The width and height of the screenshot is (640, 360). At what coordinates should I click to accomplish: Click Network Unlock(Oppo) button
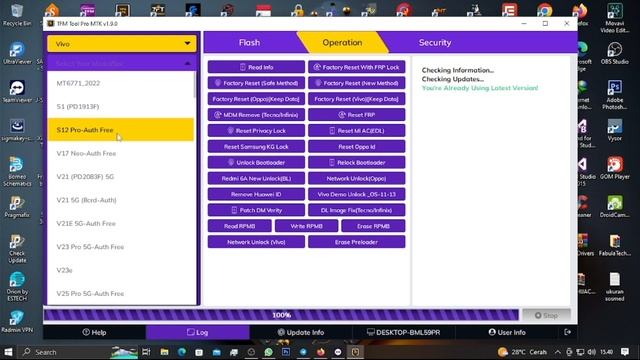pyautogui.click(x=357, y=178)
